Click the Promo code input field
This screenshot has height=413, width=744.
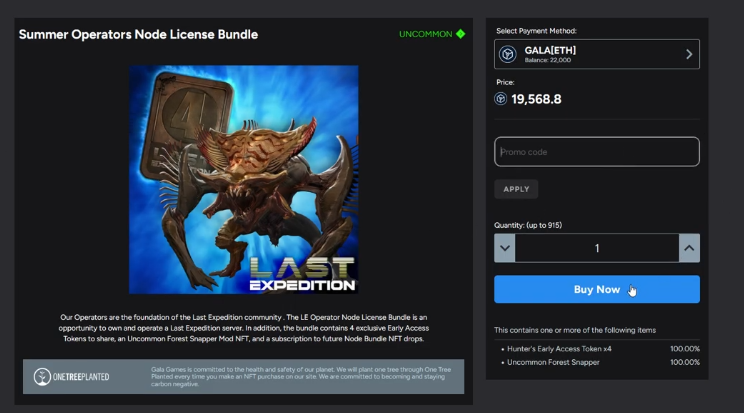coord(596,151)
